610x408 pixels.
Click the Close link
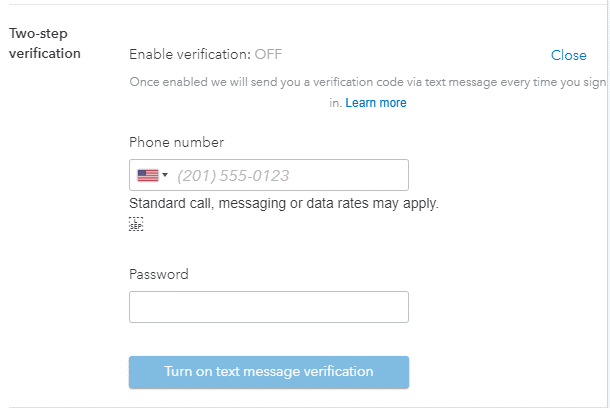coord(568,55)
